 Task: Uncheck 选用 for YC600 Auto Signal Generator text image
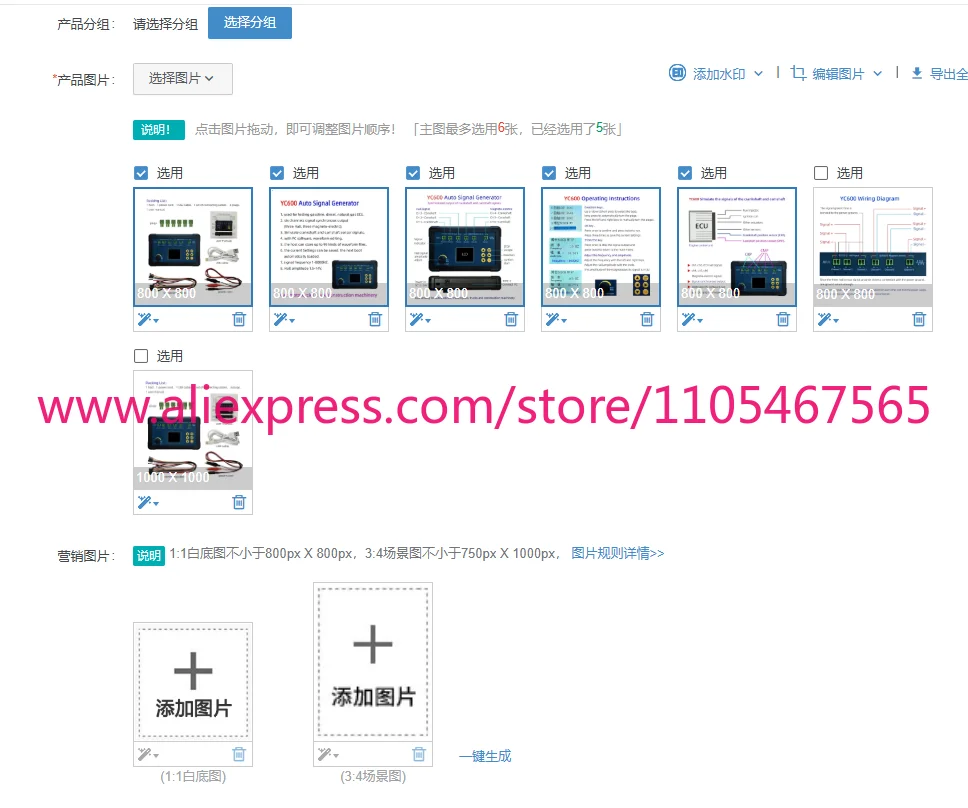(x=277, y=173)
